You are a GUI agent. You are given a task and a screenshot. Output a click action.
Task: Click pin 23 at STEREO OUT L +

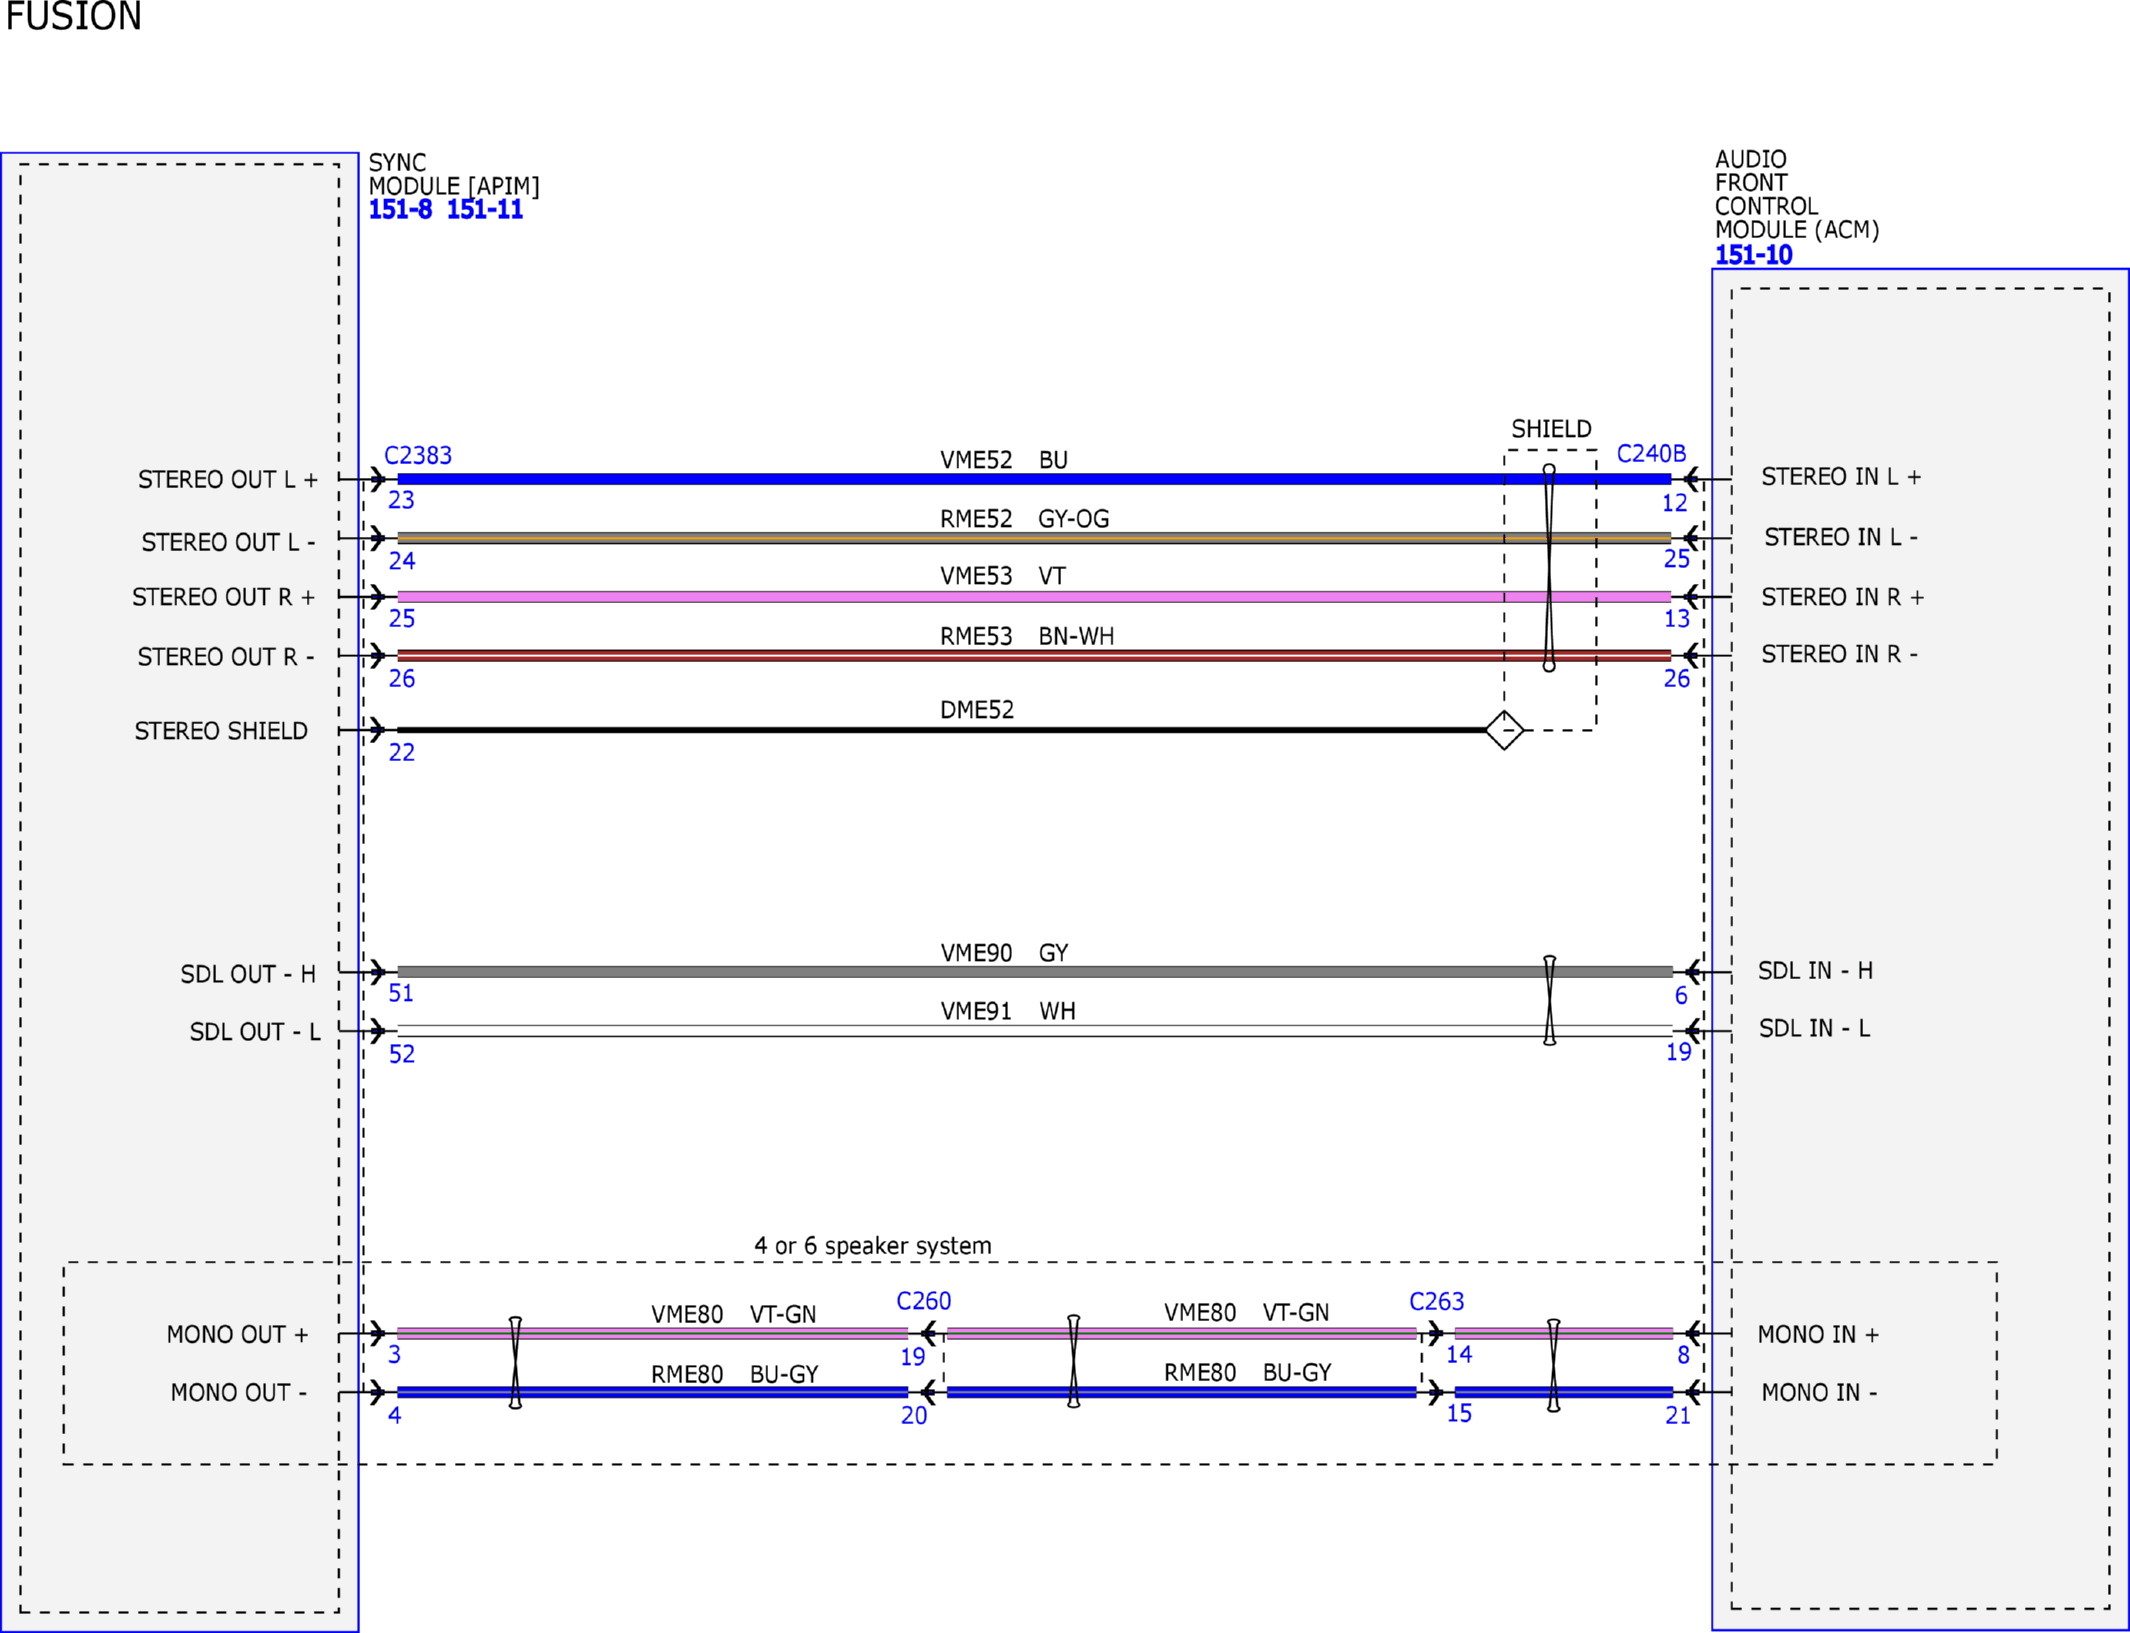click(401, 500)
